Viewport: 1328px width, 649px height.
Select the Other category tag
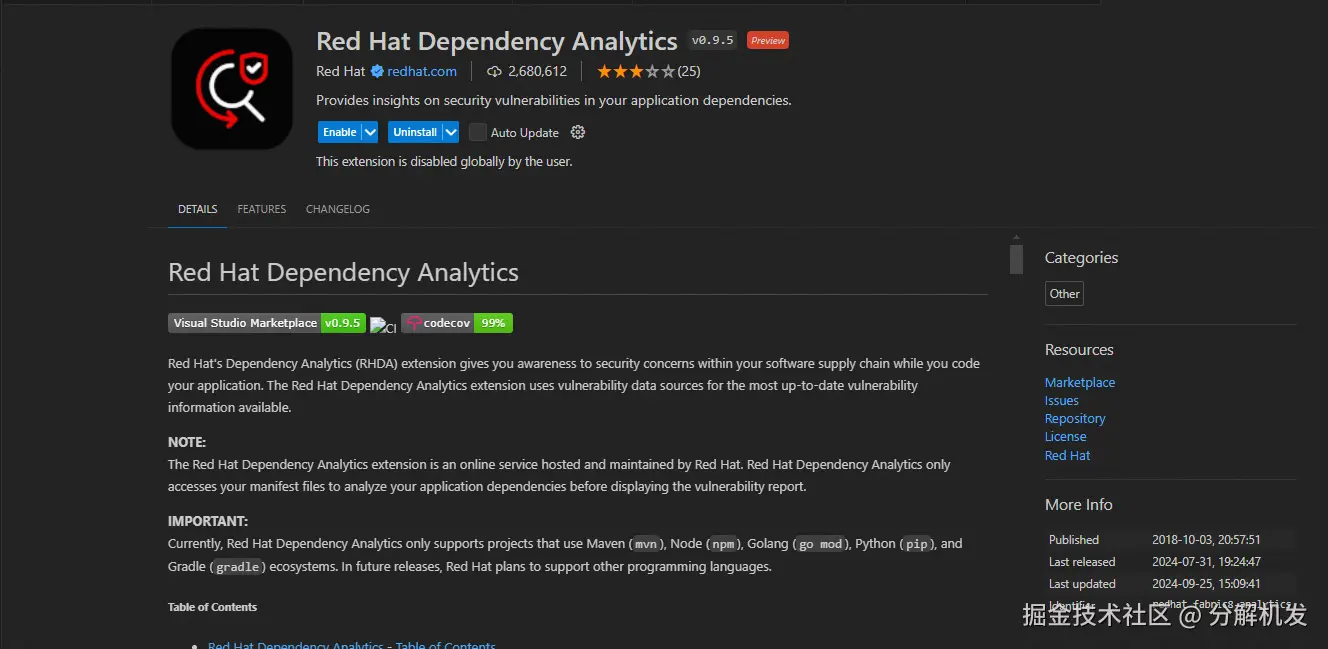pyautogui.click(x=1064, y=294)
